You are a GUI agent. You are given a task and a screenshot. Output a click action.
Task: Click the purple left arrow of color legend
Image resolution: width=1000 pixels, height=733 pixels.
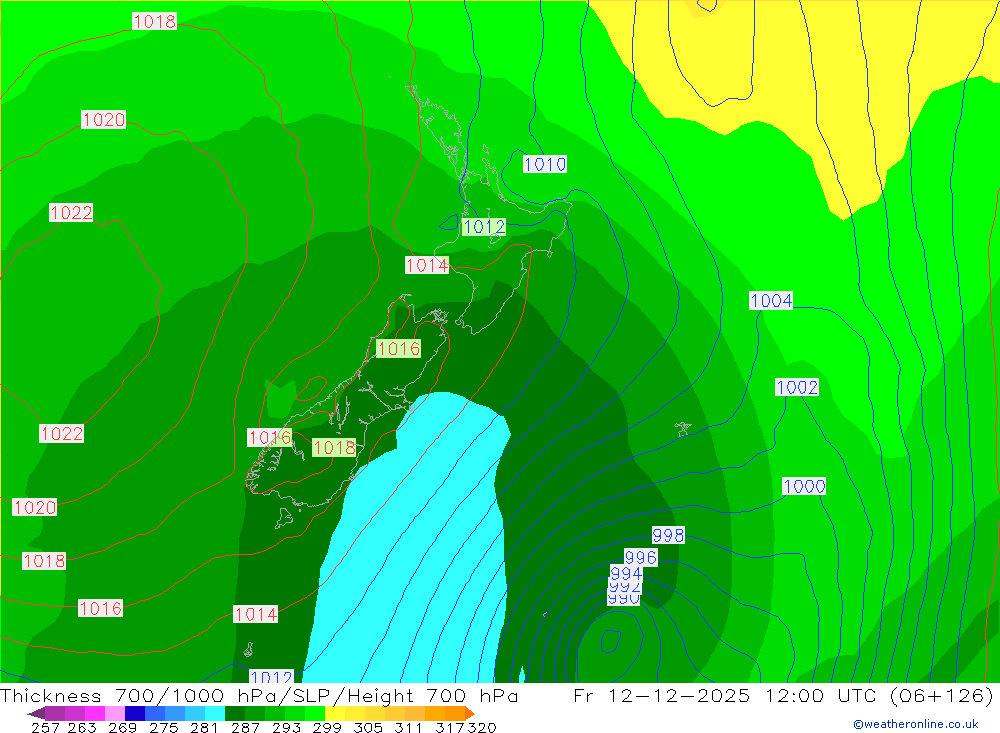click(x=36, y=713)
